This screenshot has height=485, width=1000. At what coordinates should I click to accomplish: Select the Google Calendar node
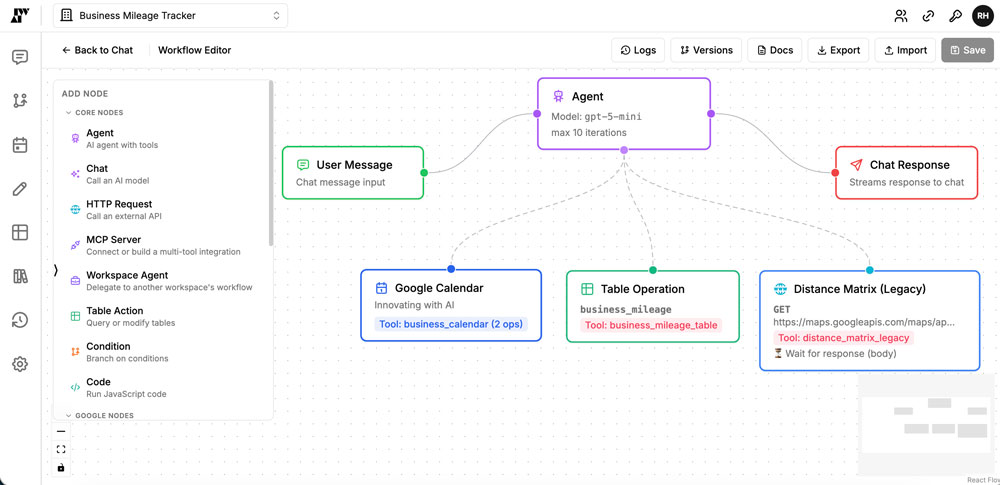pos(451,305)
